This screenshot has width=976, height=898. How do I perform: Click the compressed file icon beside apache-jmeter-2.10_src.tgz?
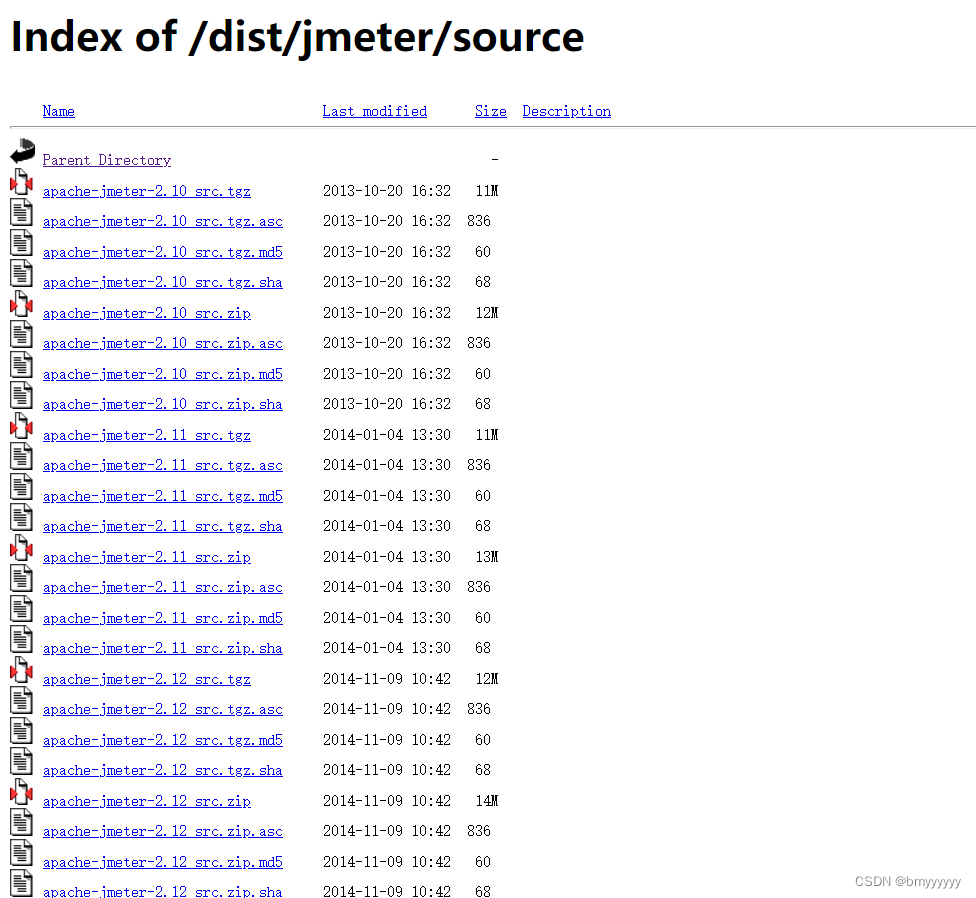[x=21, y=181]
